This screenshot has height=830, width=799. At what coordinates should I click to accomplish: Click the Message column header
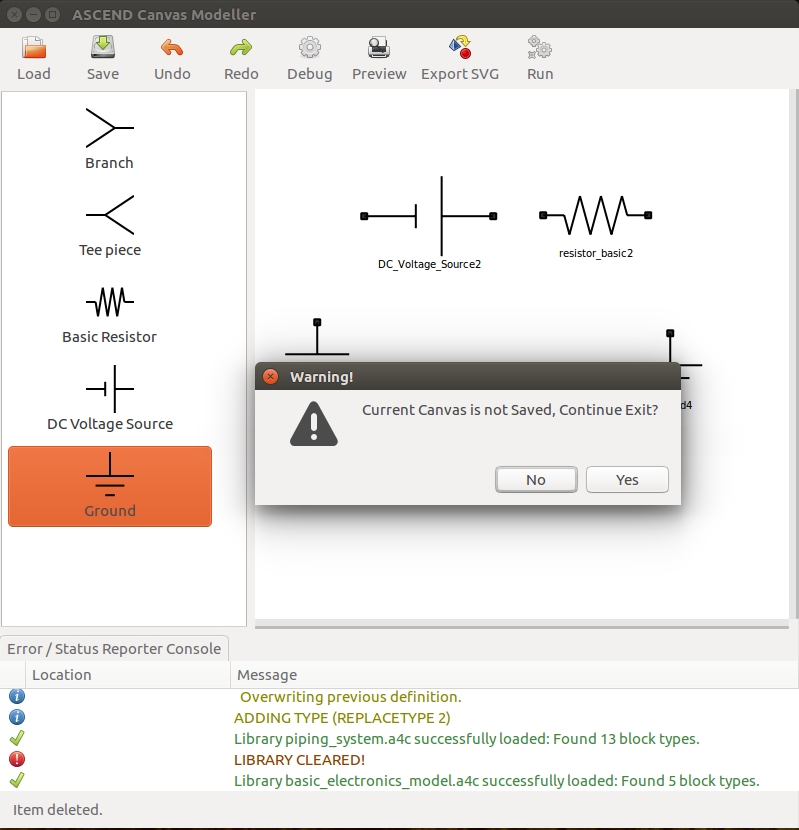(x=267, y=675)
